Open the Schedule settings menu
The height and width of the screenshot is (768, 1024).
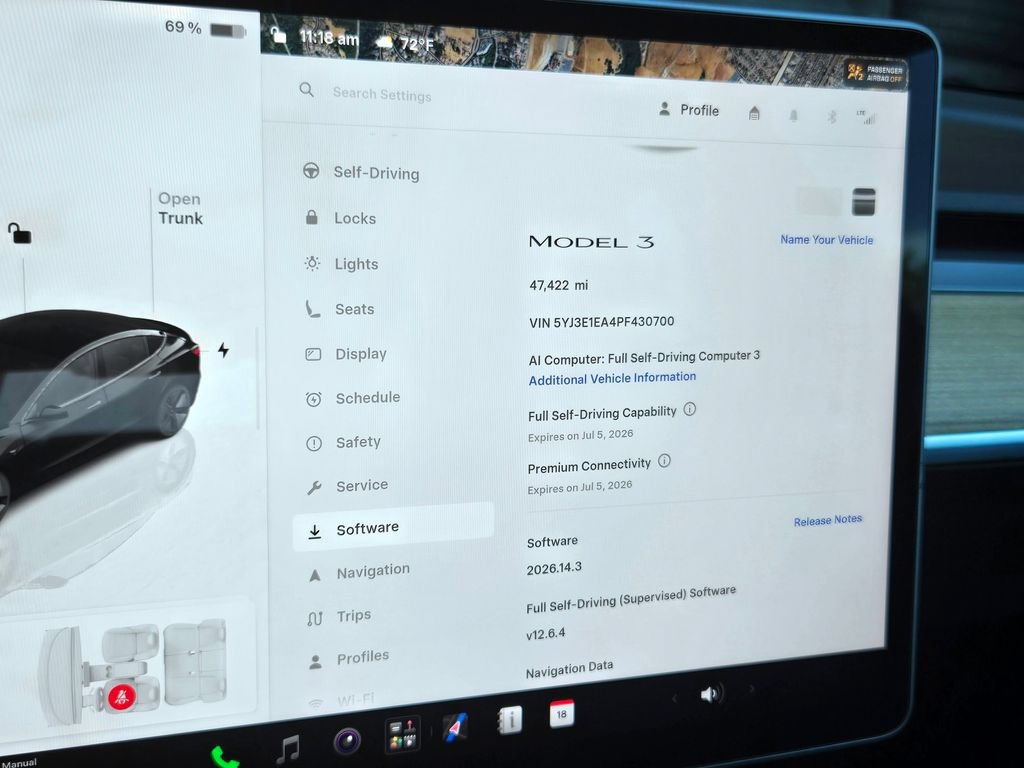(353, 398)
